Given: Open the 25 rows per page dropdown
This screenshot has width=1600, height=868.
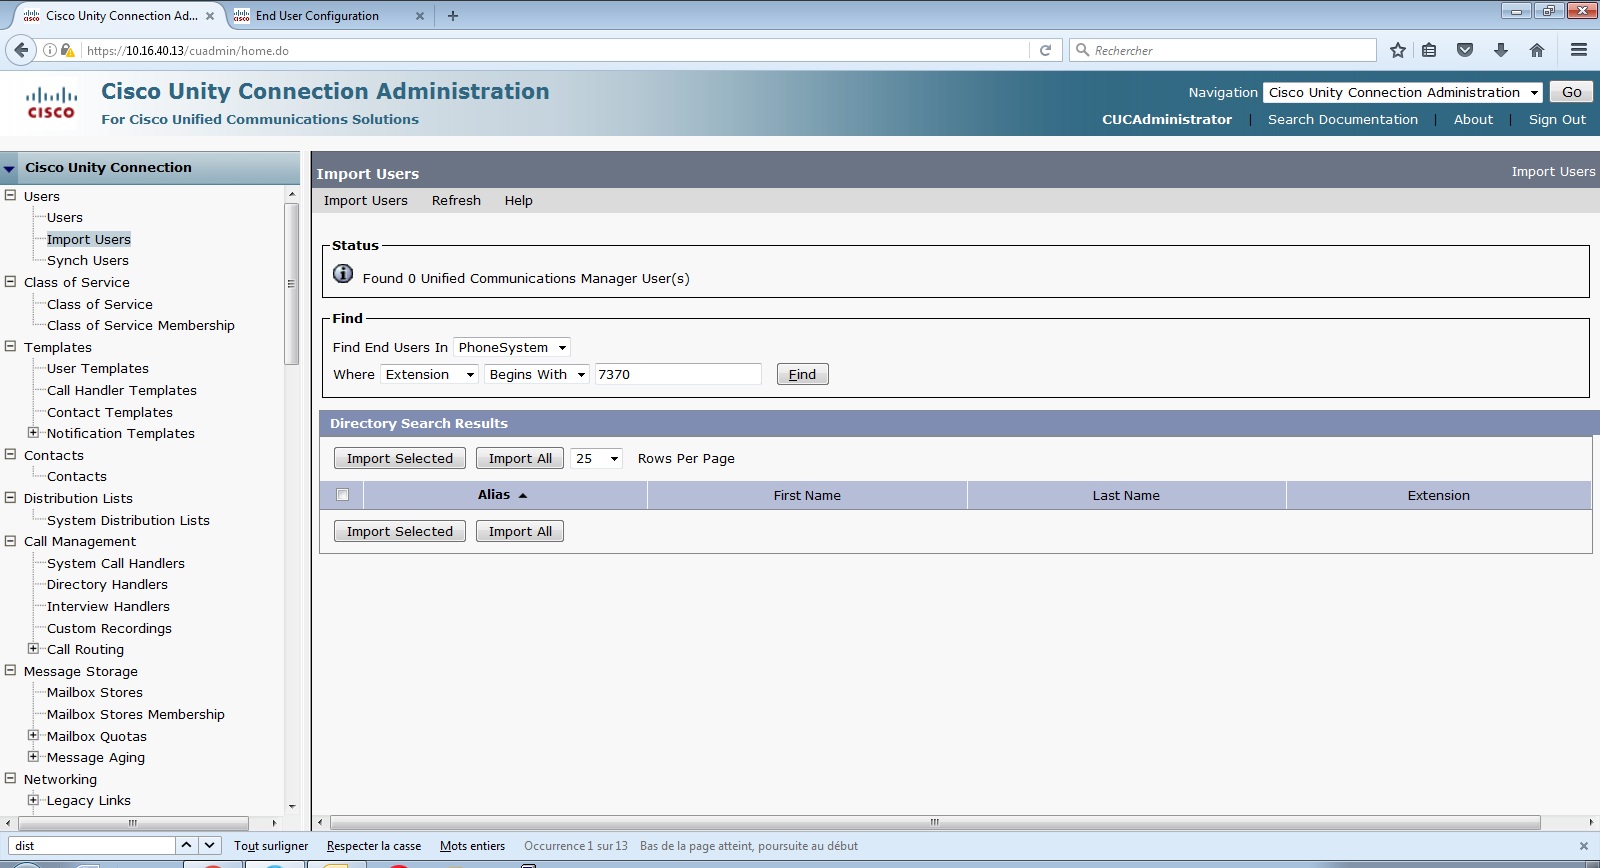Looking at the screenshot, I should 597,458.
